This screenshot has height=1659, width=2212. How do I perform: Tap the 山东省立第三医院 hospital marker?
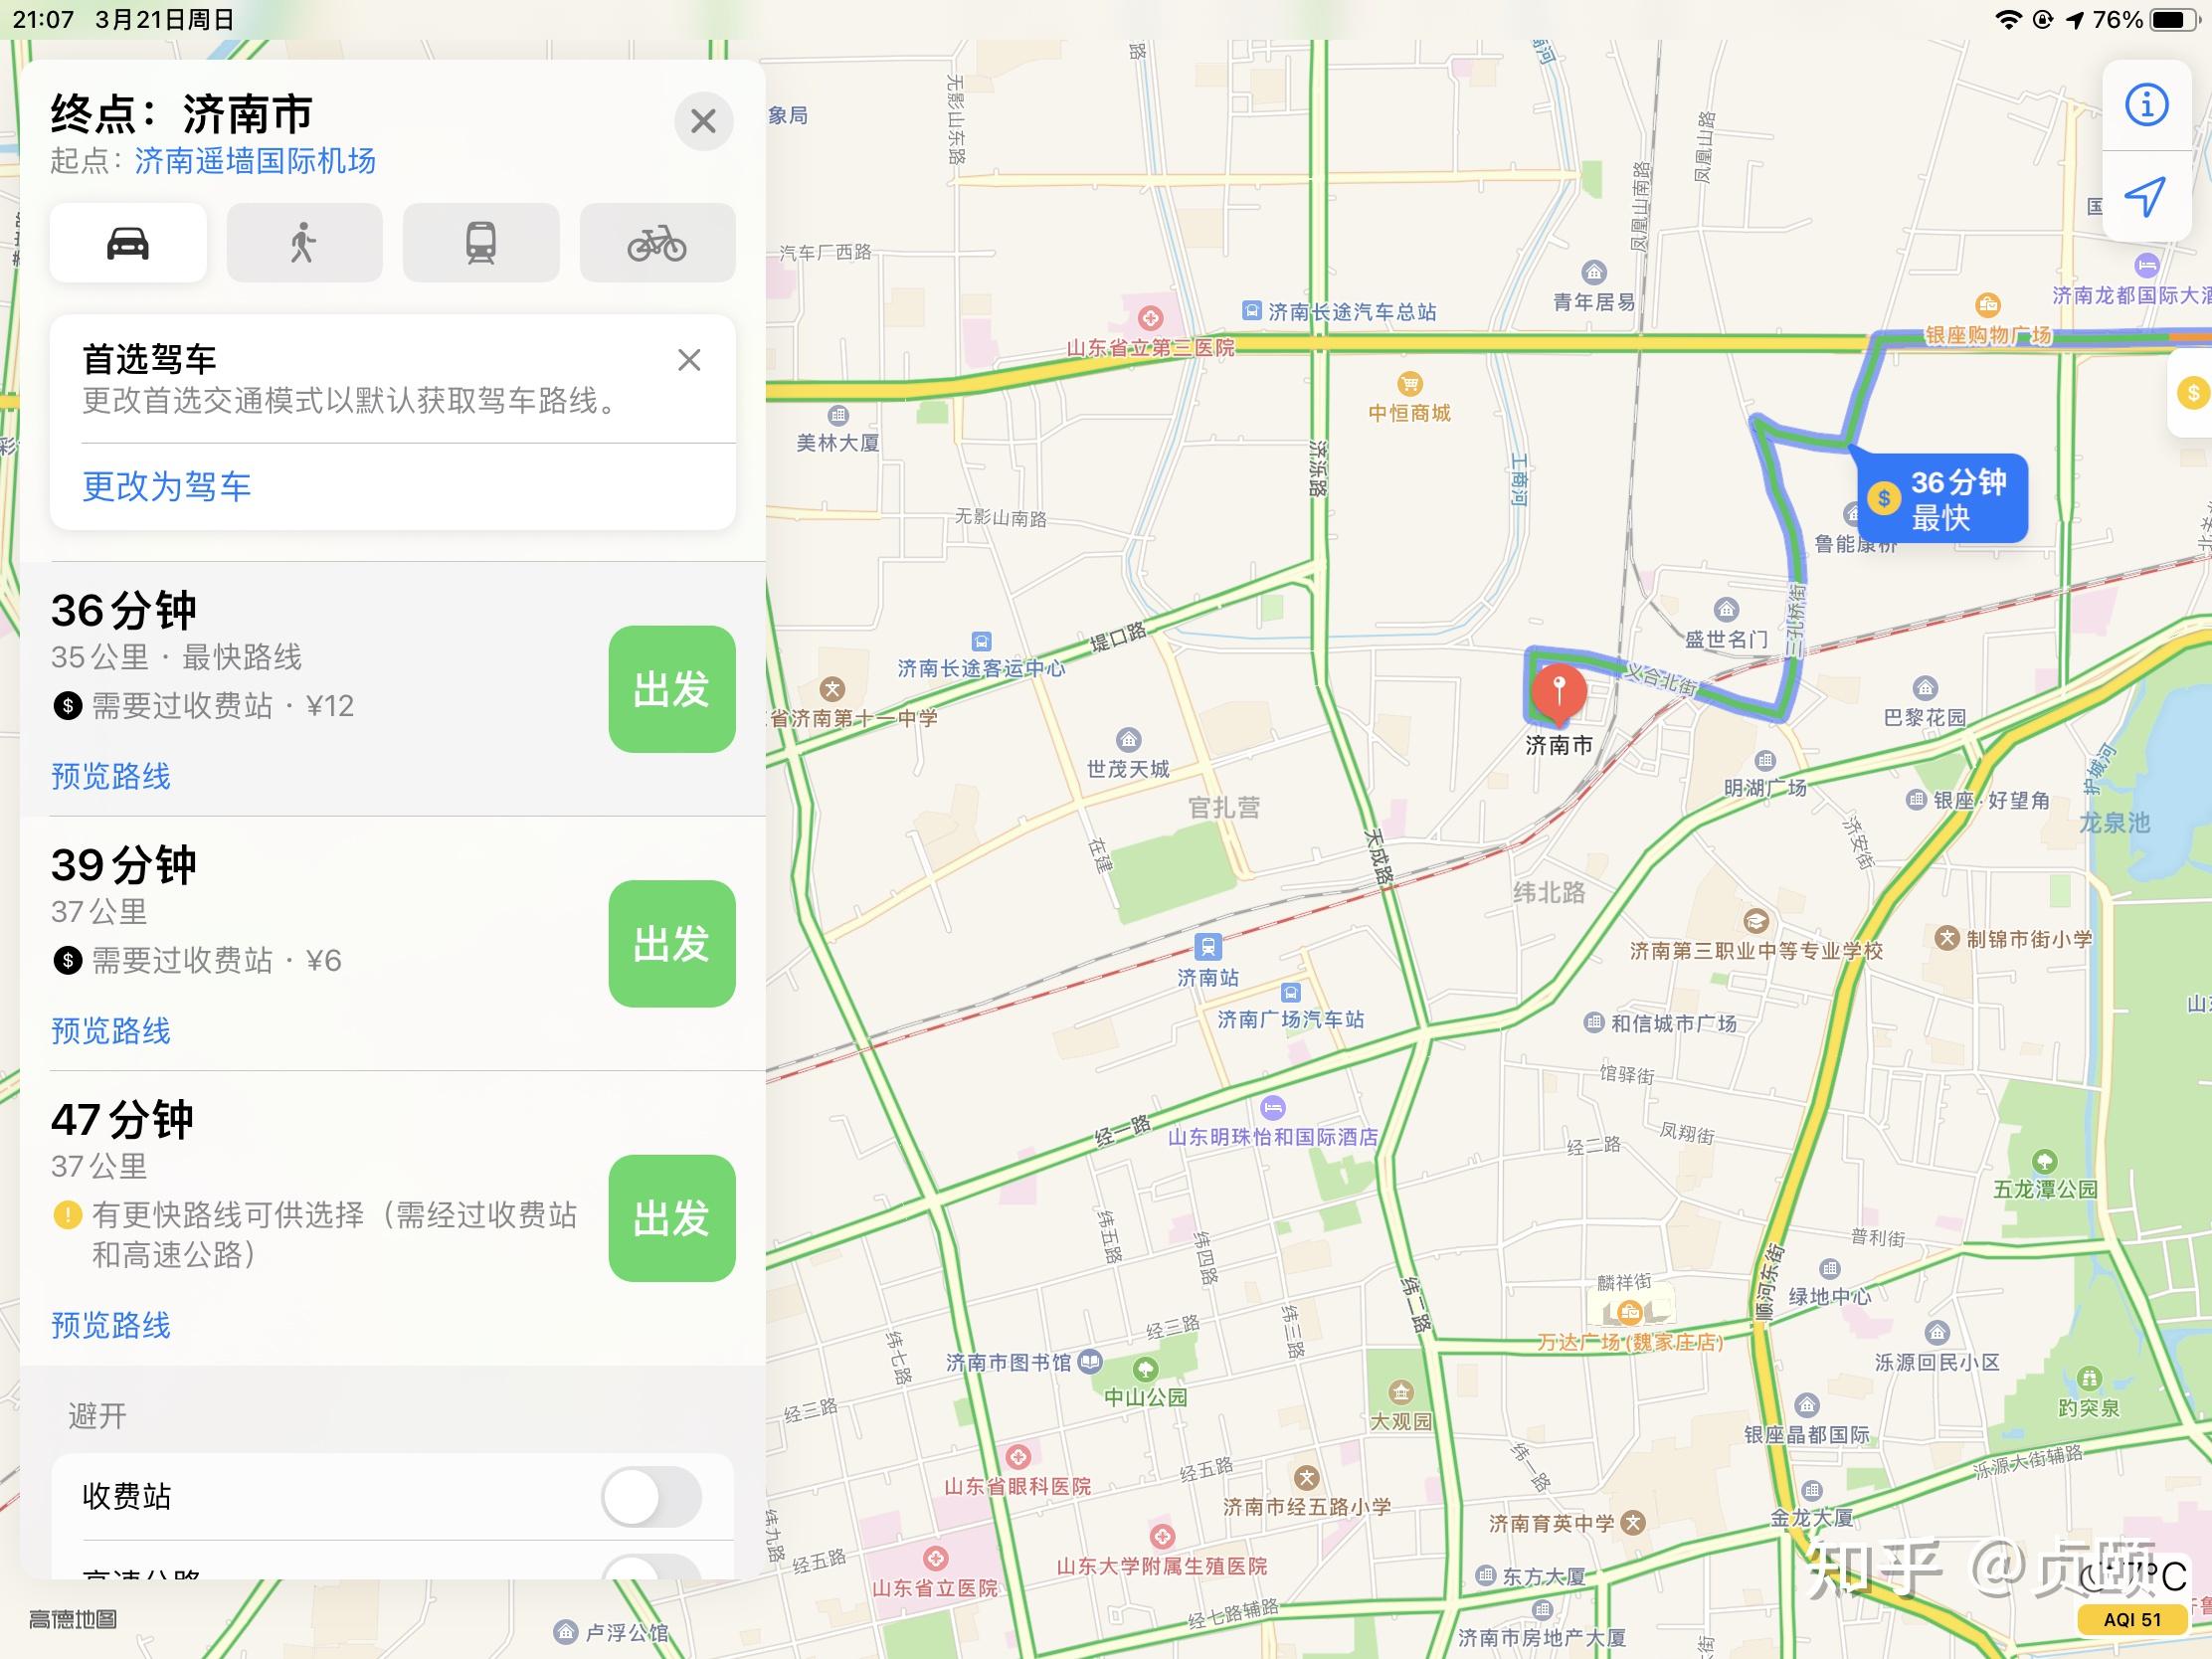[x=1151, y=319]
